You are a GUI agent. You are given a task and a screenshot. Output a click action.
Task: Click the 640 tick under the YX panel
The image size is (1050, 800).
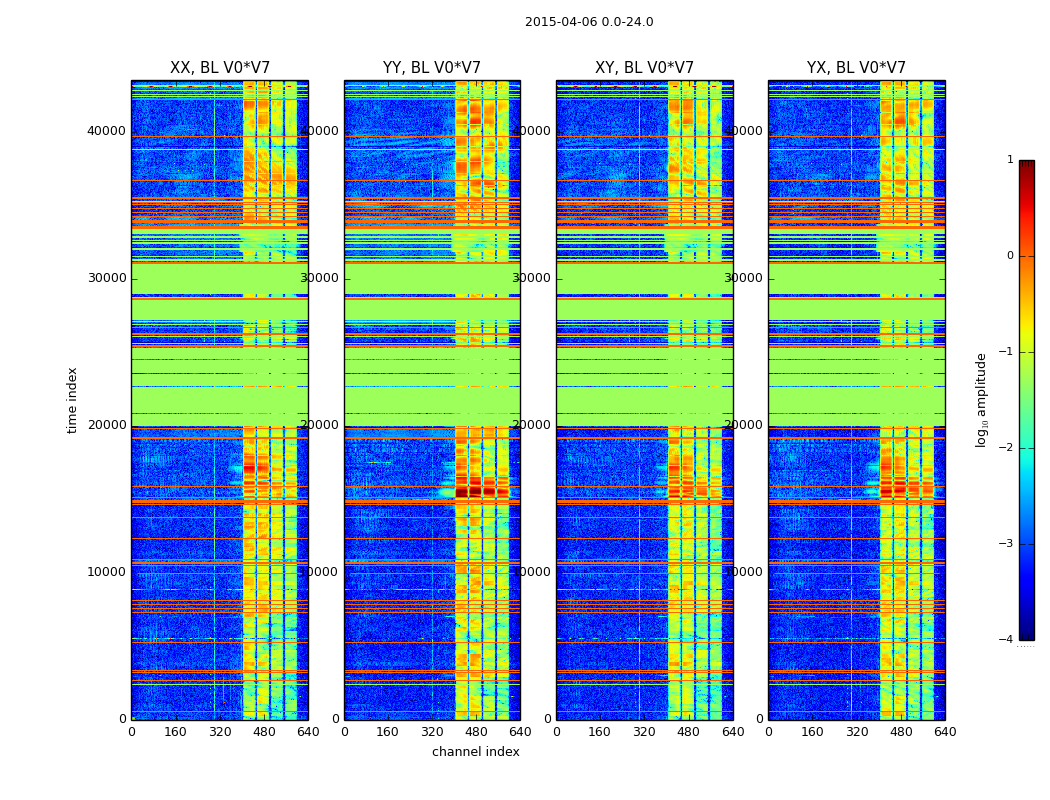coord(945,732)
